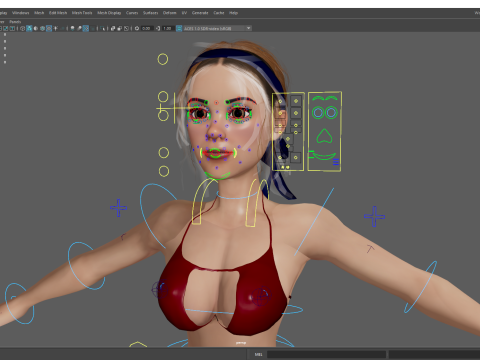Viewport: 480px width, 360px height.
Task: Select the left blue eye circle in face panel
Action: 318,113
